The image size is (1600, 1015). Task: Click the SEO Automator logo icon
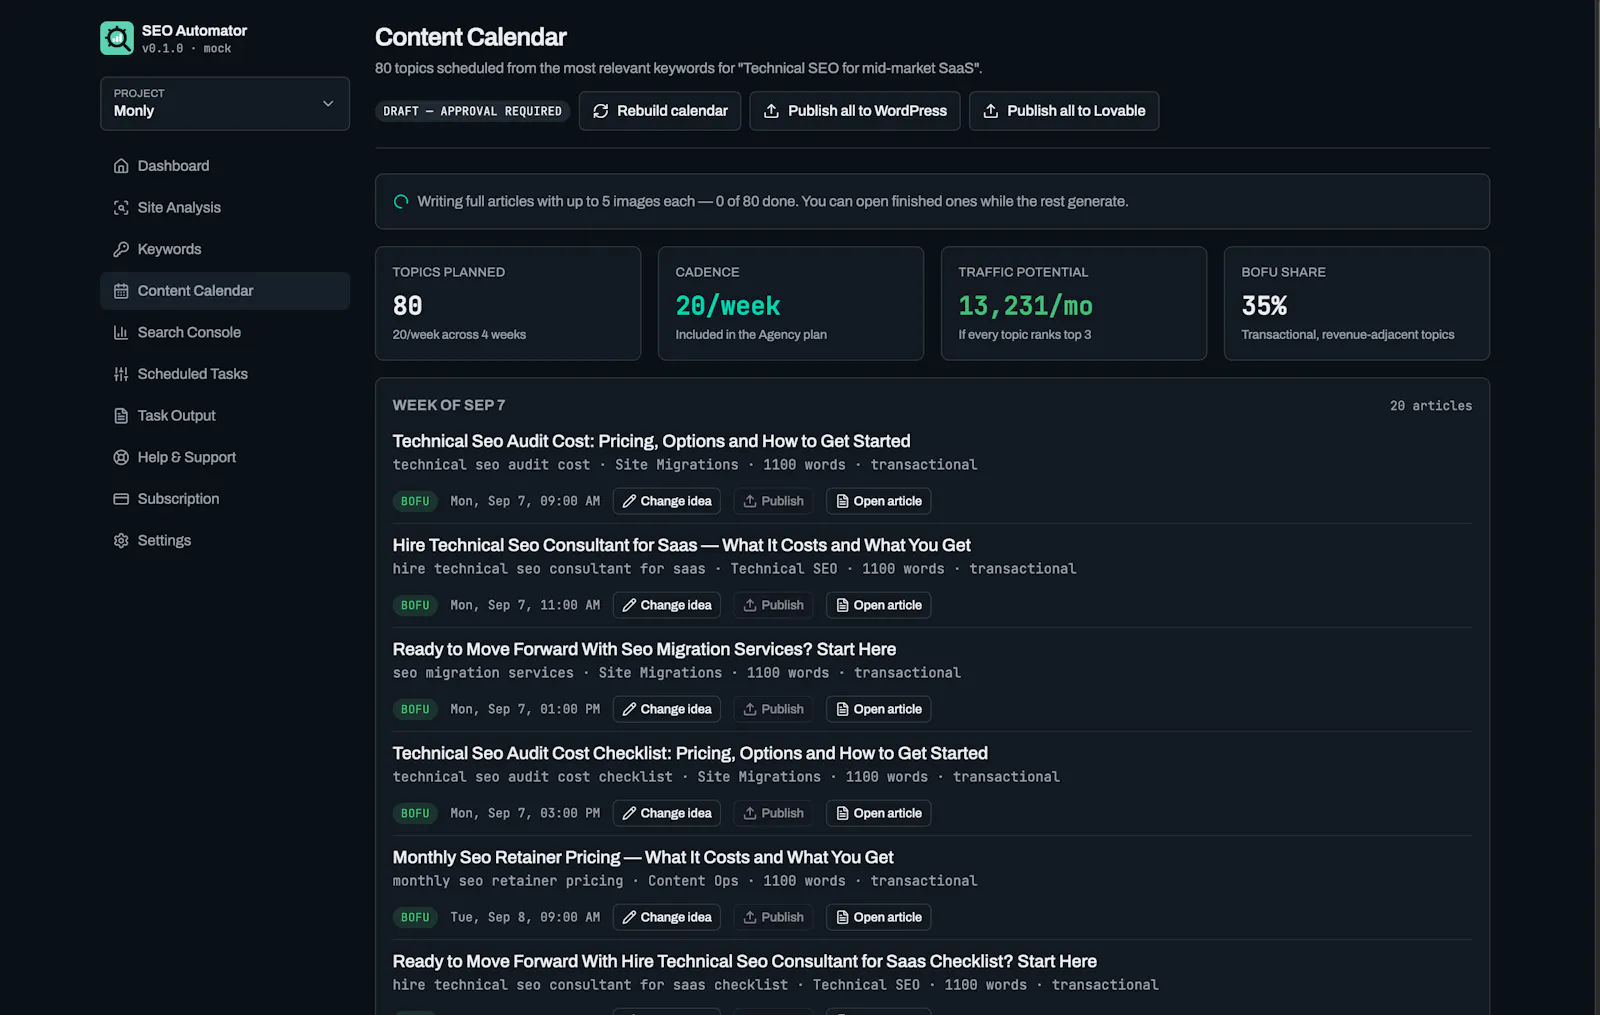click(117, 38)
